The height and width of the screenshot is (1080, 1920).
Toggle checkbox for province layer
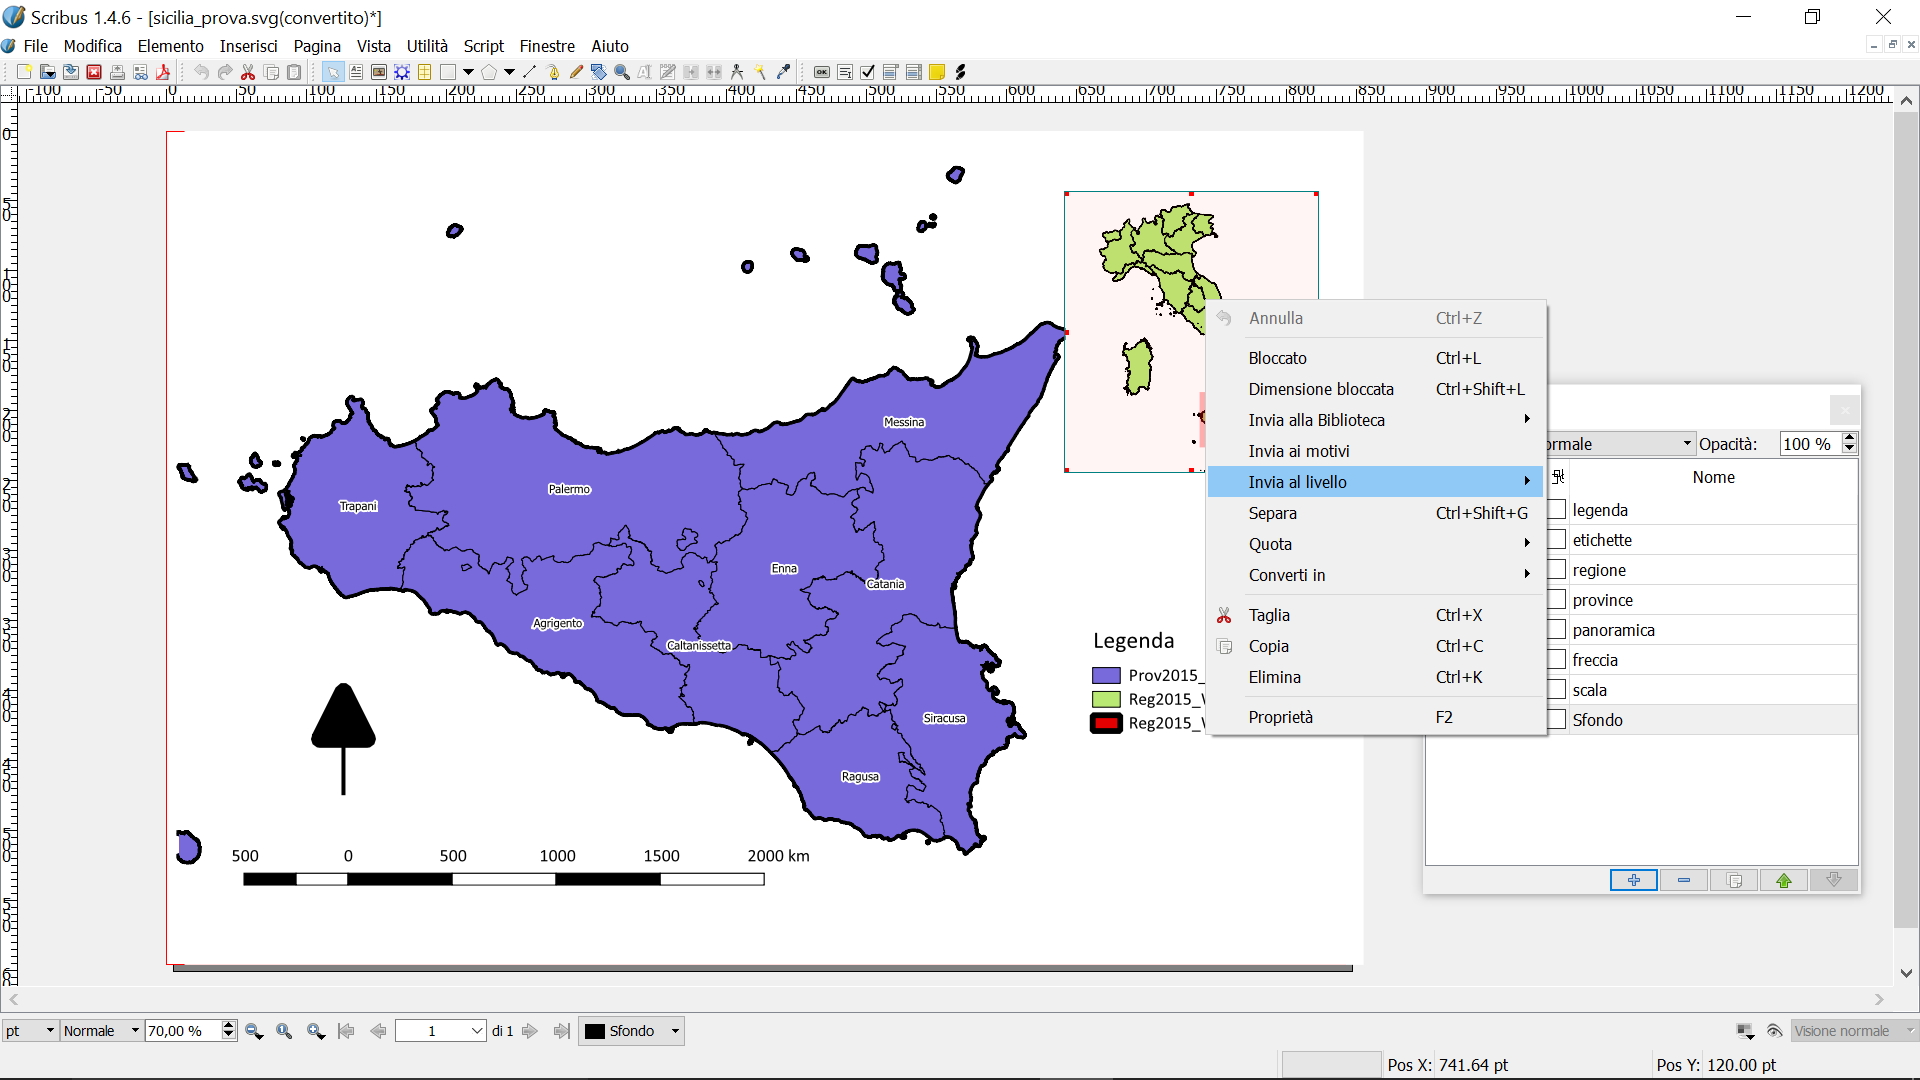(1557, 600)
